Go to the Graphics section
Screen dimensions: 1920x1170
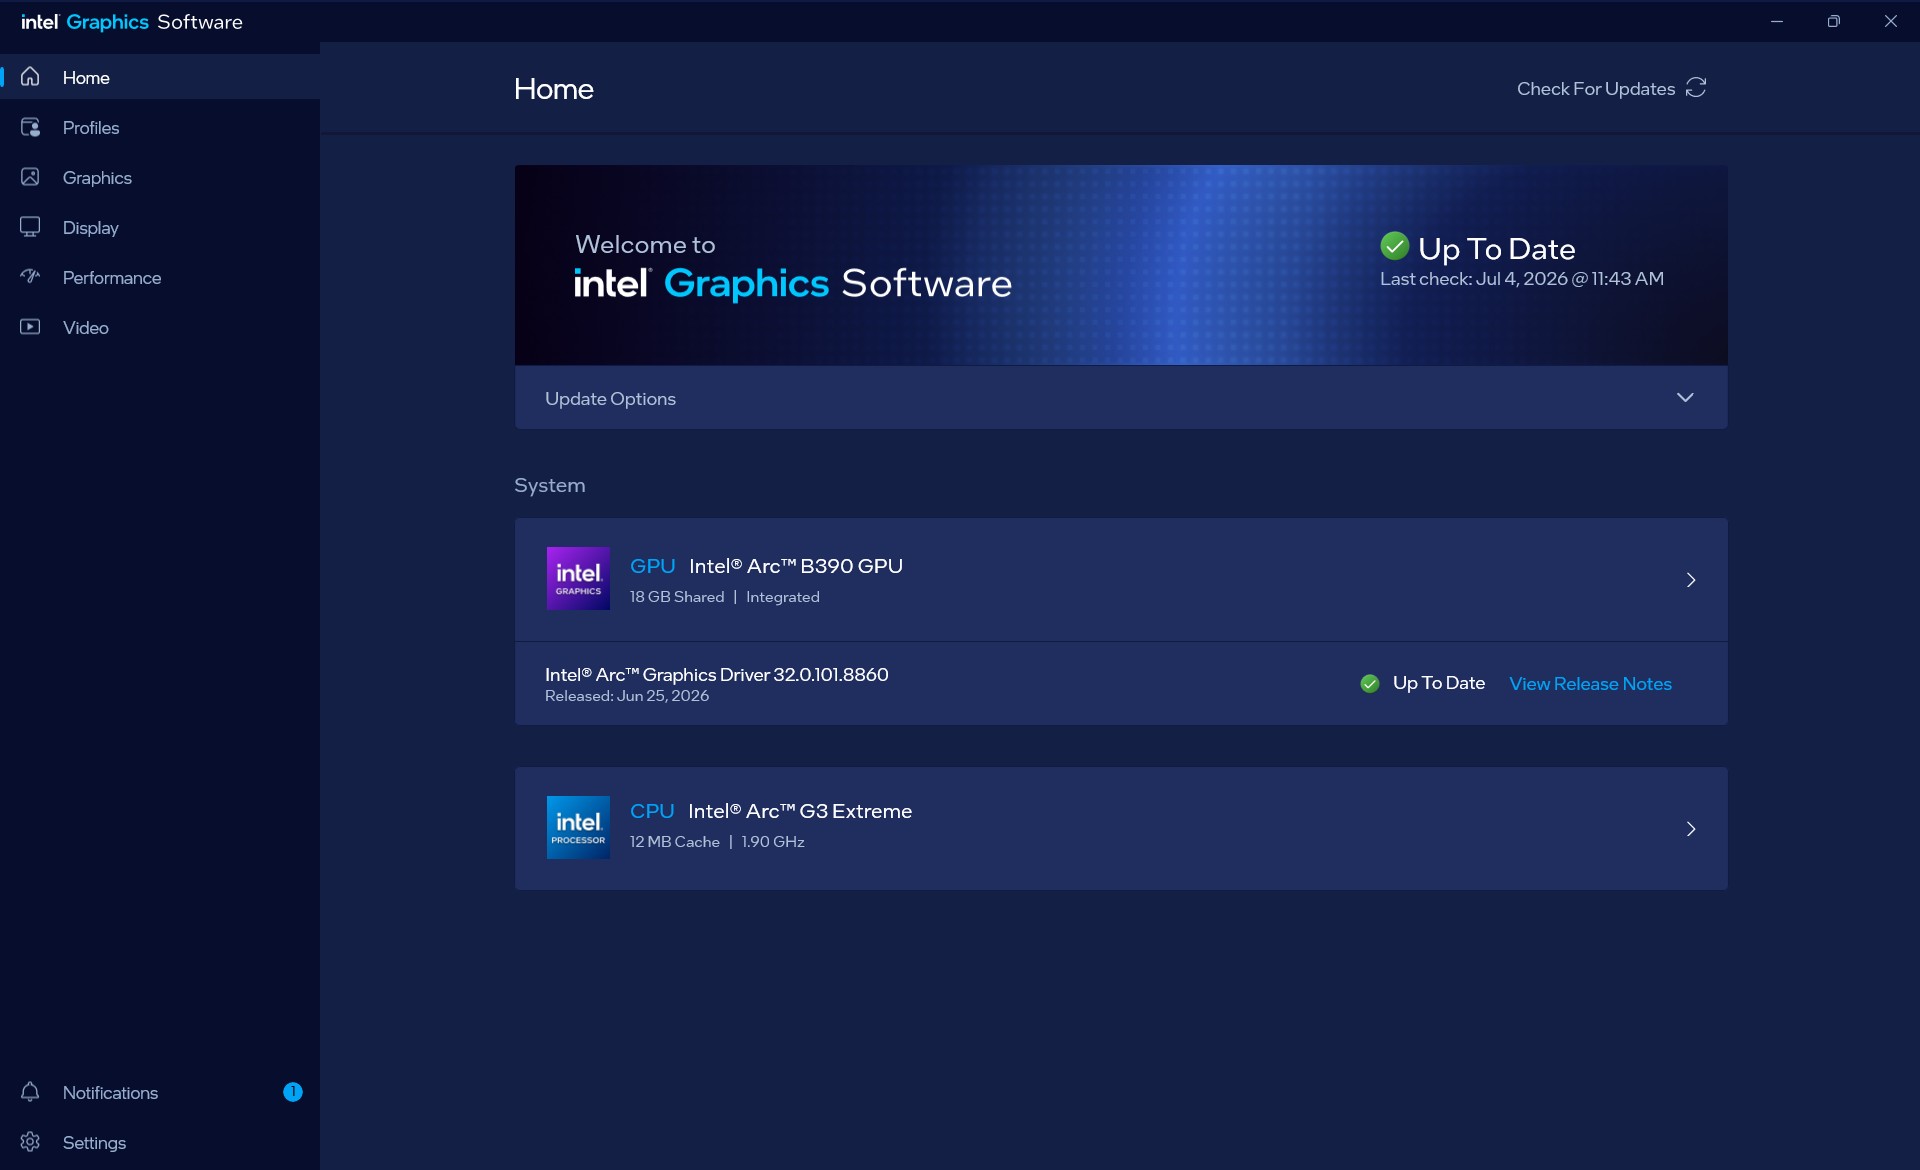[160, 177]
